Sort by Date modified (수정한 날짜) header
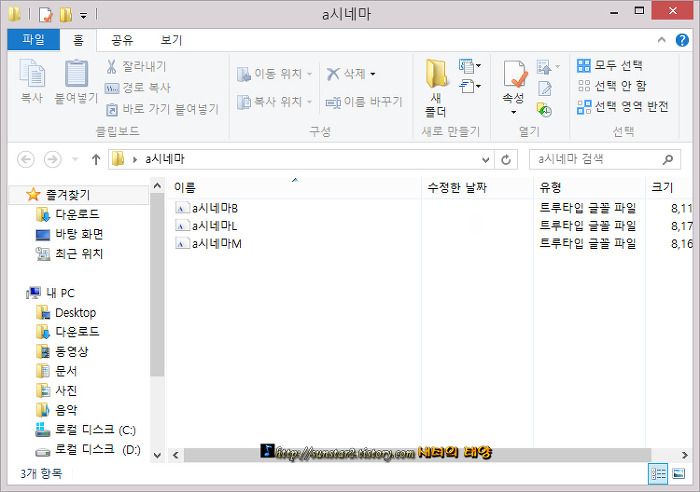Image resolution: width=700 pixels, height=492 pixels. pyautogui.click(x=477, y=188)
